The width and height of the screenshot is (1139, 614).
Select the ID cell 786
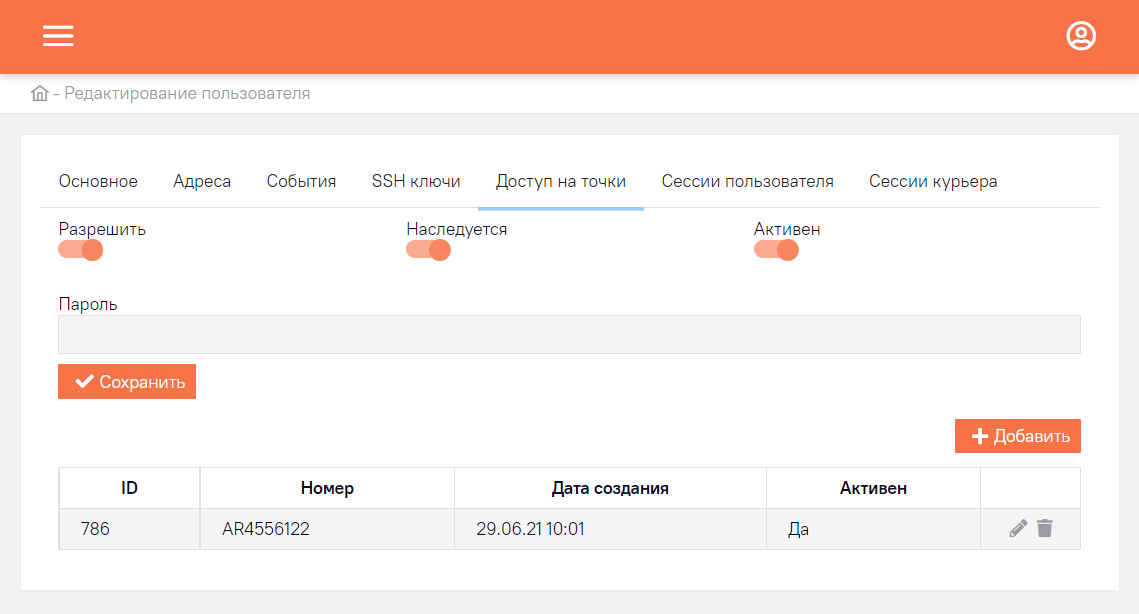point(129,529)
